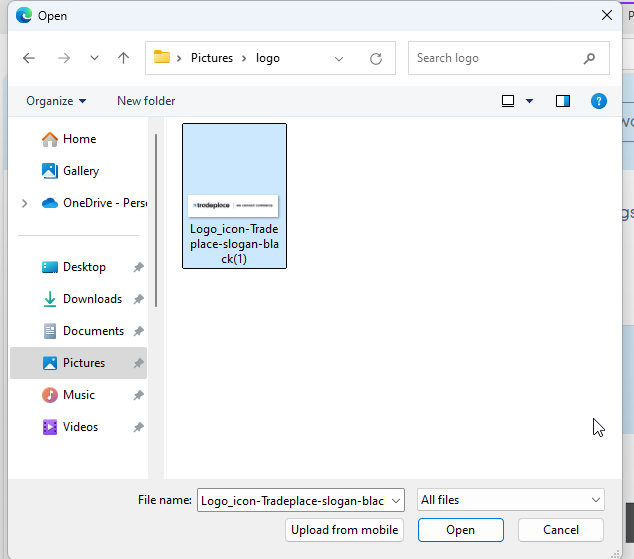The width and height of the screenshot is (634, 559).
Task: Select Pictures in quick access
Action: 78,363
